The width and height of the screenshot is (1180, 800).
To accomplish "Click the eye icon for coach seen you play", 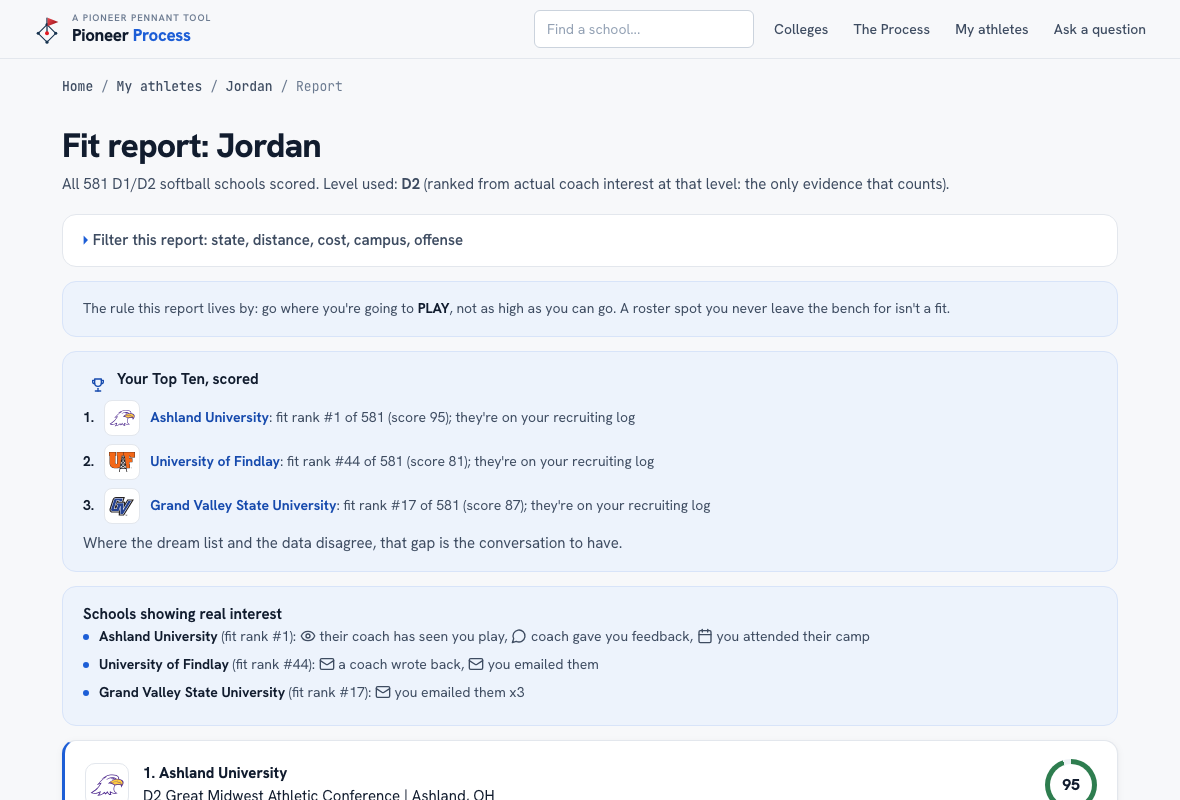I will [308, 637].
